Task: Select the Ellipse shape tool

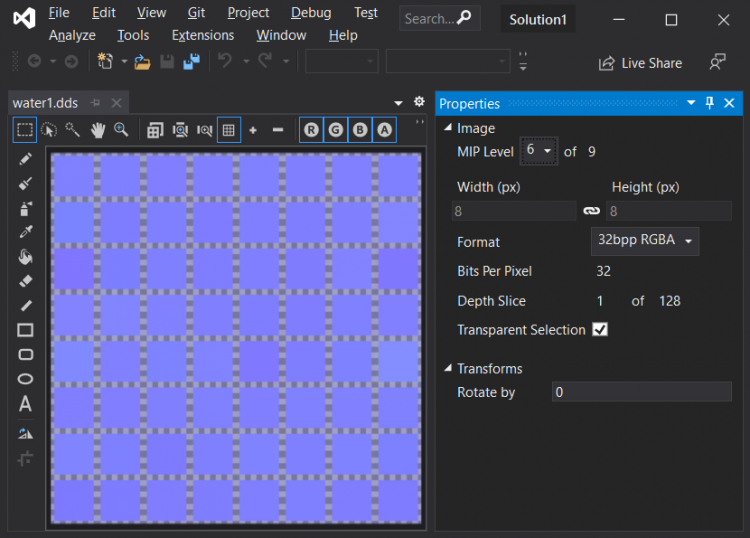Action: (x=26, y=379)
